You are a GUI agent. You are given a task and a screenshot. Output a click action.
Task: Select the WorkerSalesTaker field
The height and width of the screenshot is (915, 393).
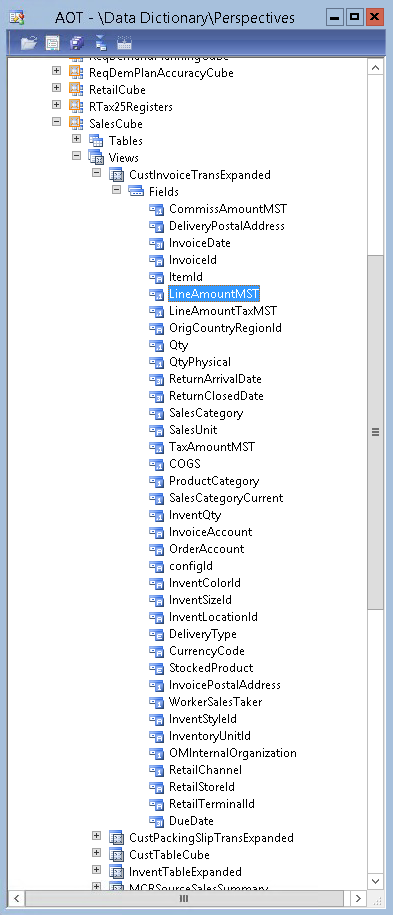pos(215,701)
